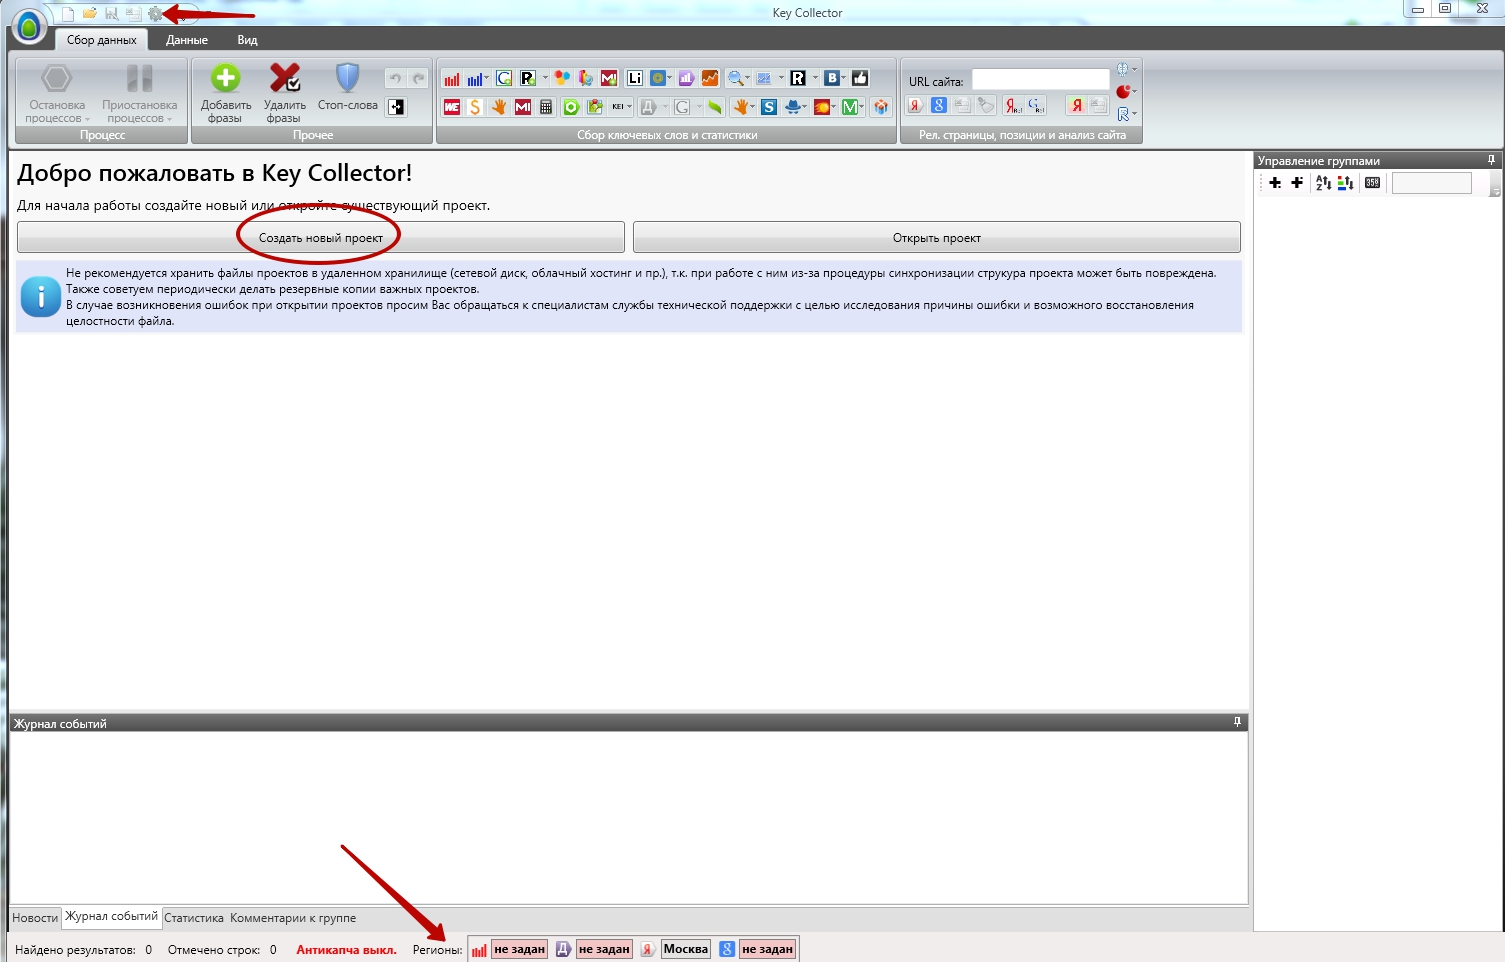Click the purple bar chart tag icon
Image resolution: width=1505 pixels, height=962 pixels.
click(686, 79)
